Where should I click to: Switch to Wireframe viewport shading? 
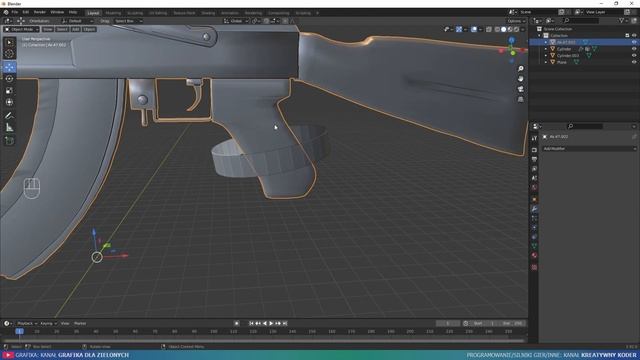pos(497,29)
